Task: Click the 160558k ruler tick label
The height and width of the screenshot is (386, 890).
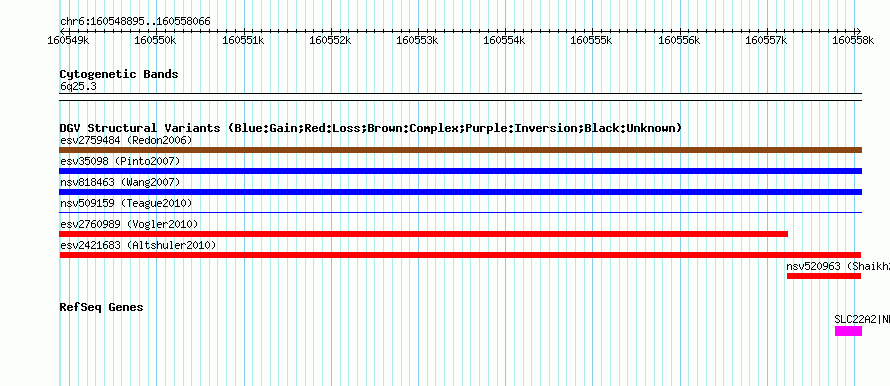Action: click(x=853, y=41)
